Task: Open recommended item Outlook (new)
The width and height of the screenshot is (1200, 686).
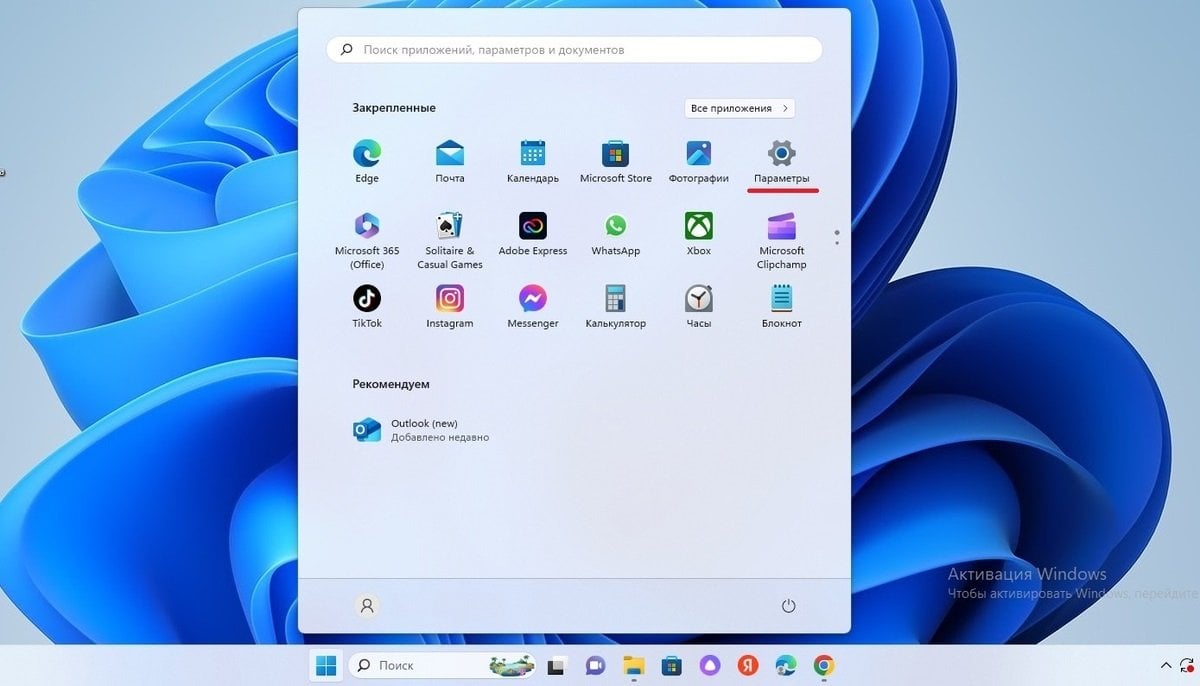Action: pos(422,430)
